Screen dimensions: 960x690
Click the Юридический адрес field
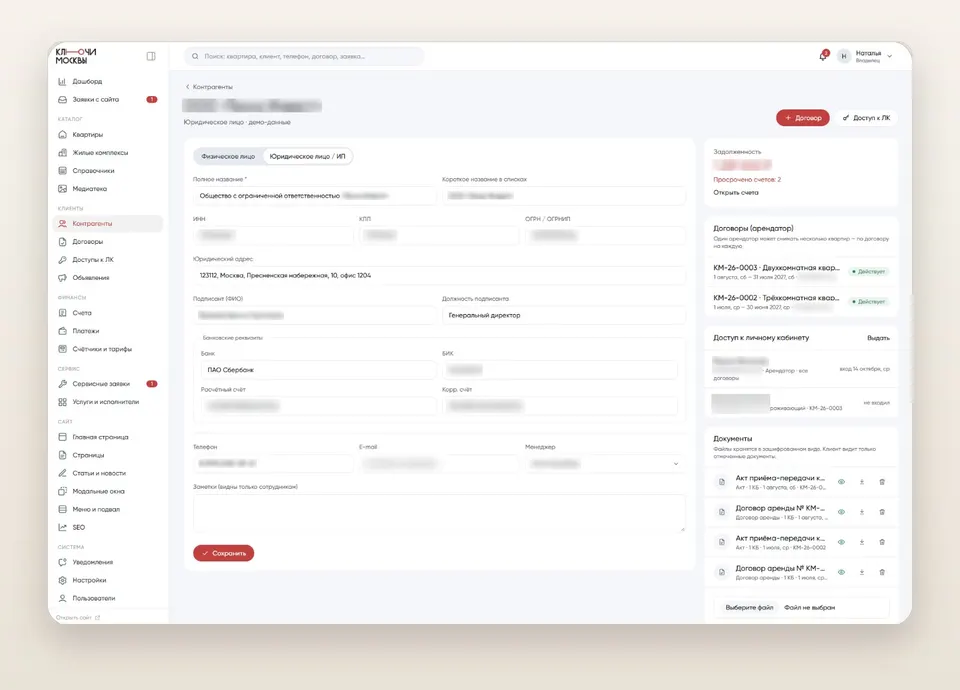click(x=439, y=276)
